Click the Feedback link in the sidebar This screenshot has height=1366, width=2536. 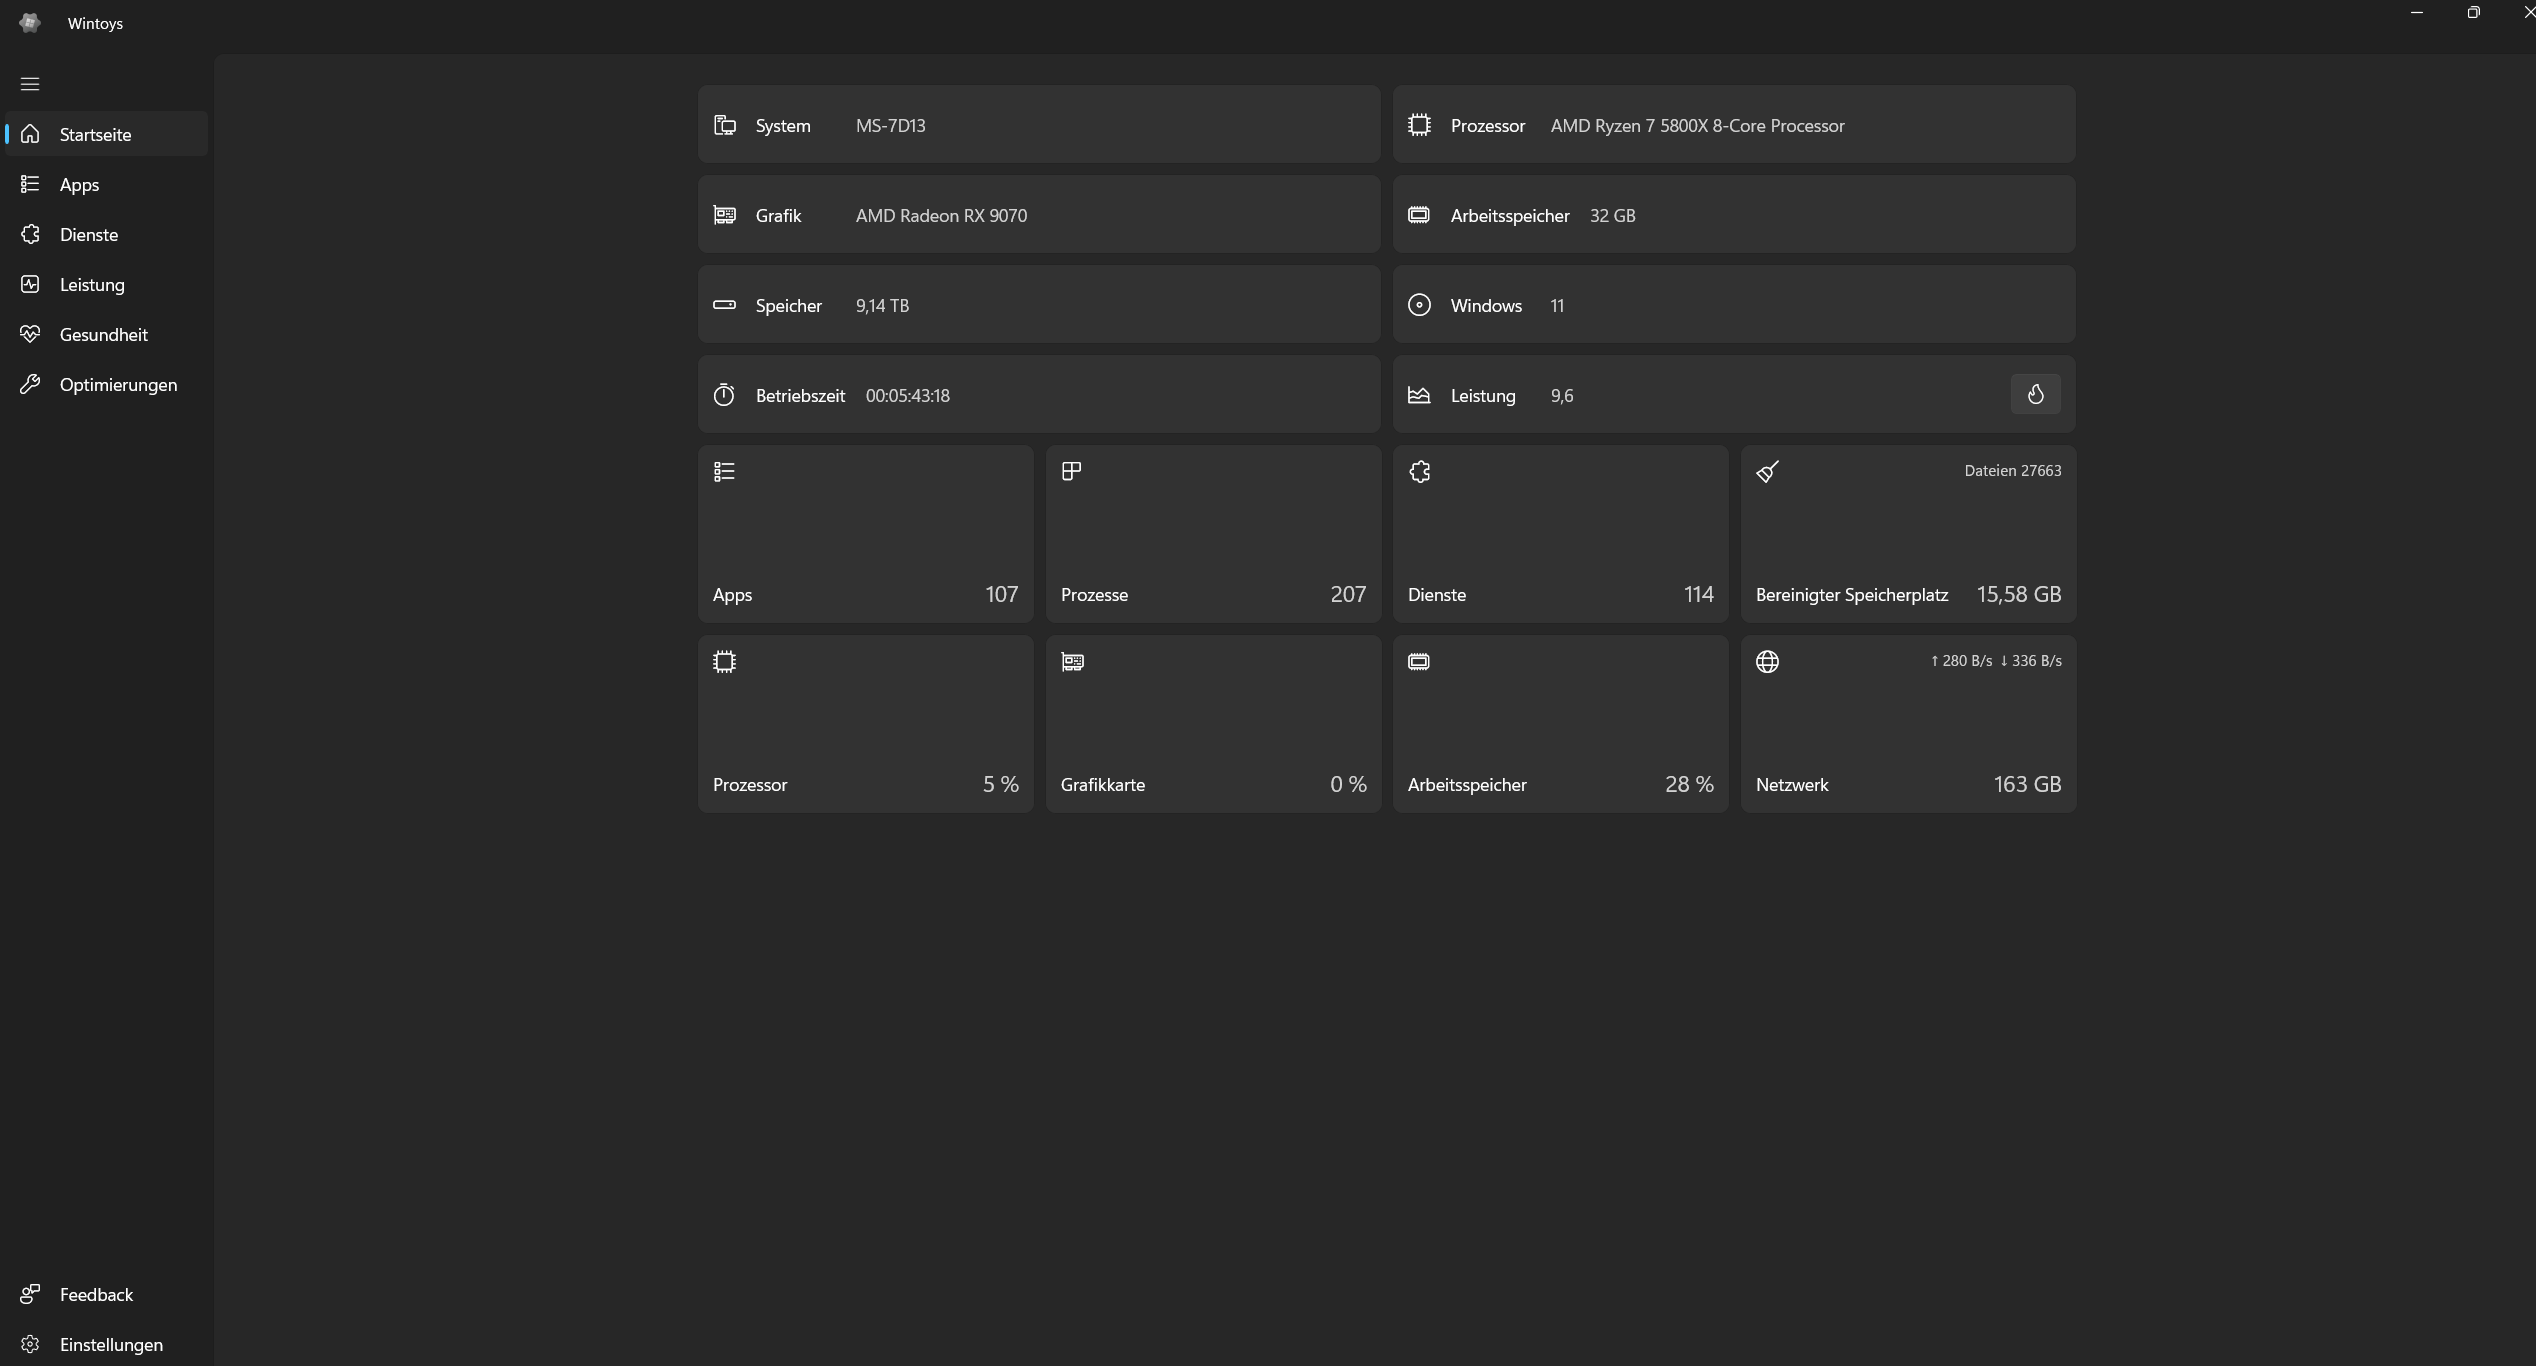(x=96, y=1295)
